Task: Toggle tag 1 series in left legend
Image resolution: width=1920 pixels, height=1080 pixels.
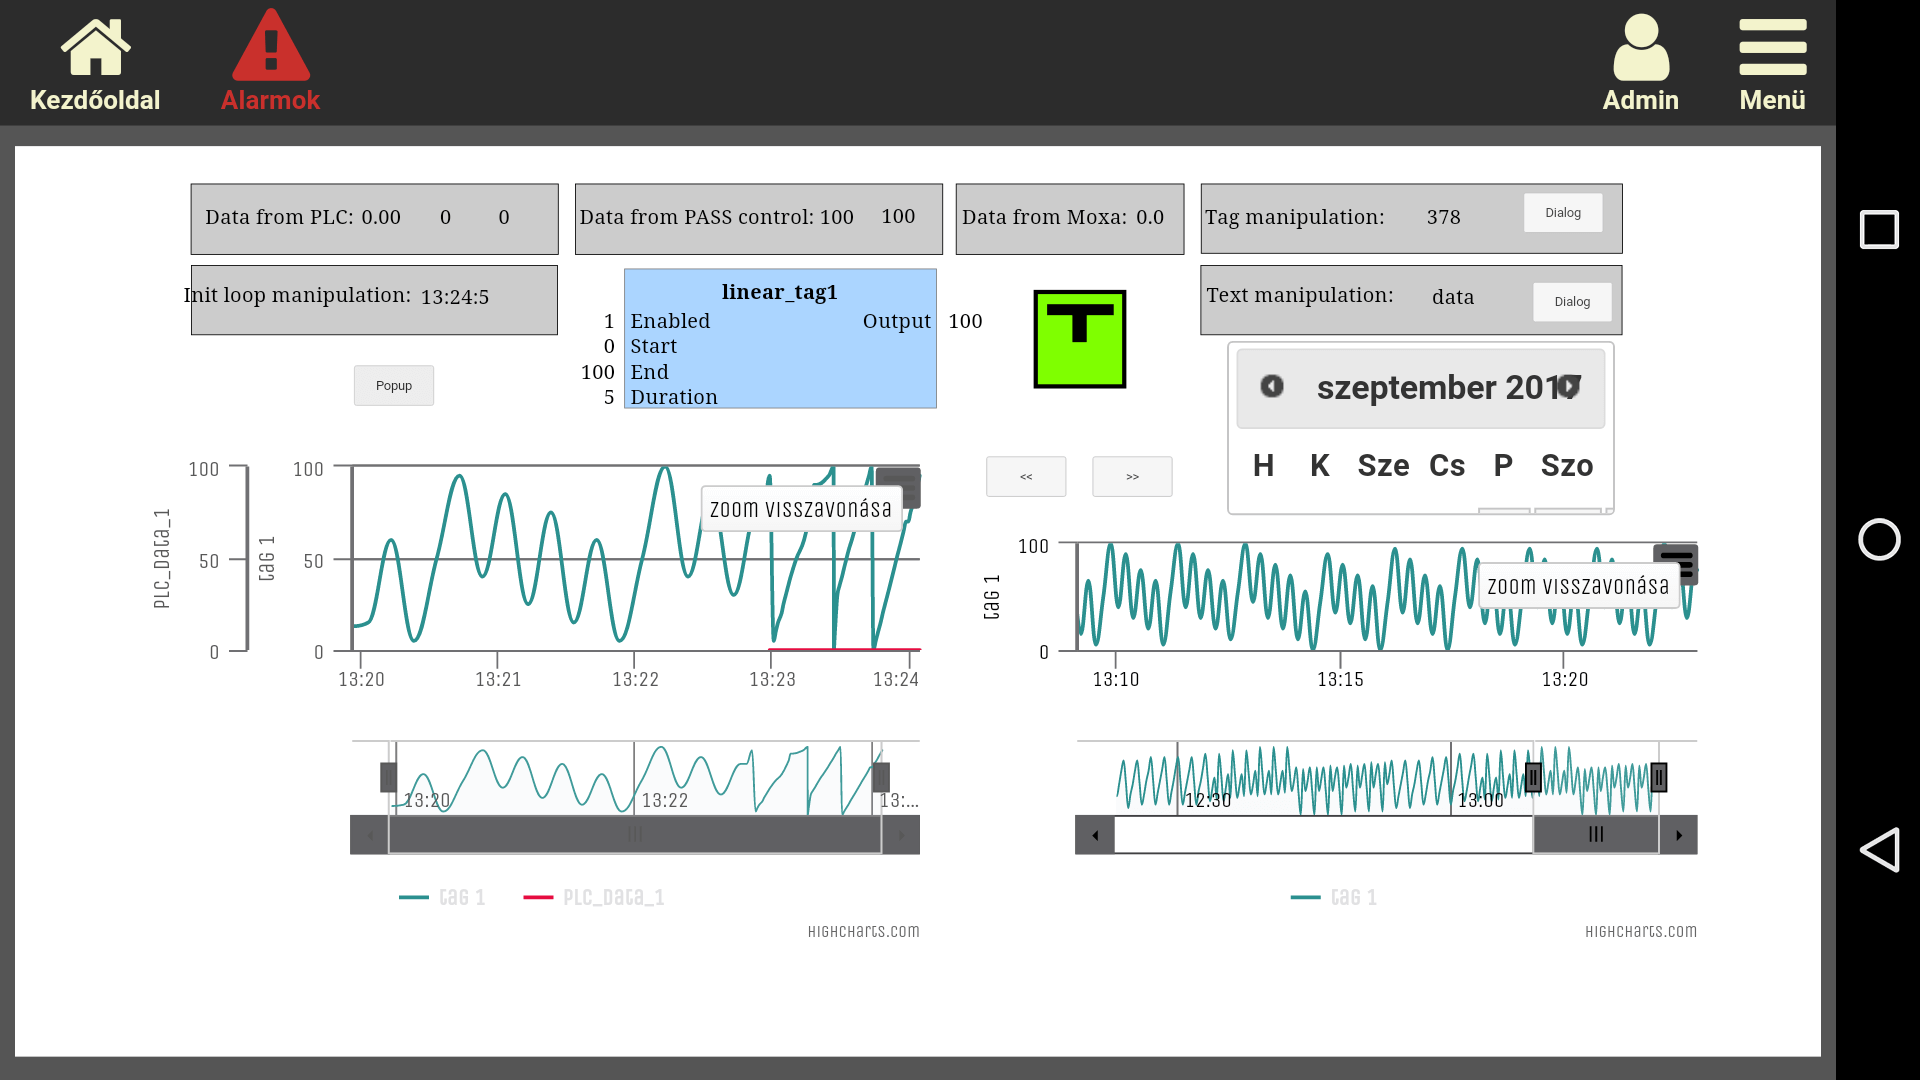Action: coord(442,897)
